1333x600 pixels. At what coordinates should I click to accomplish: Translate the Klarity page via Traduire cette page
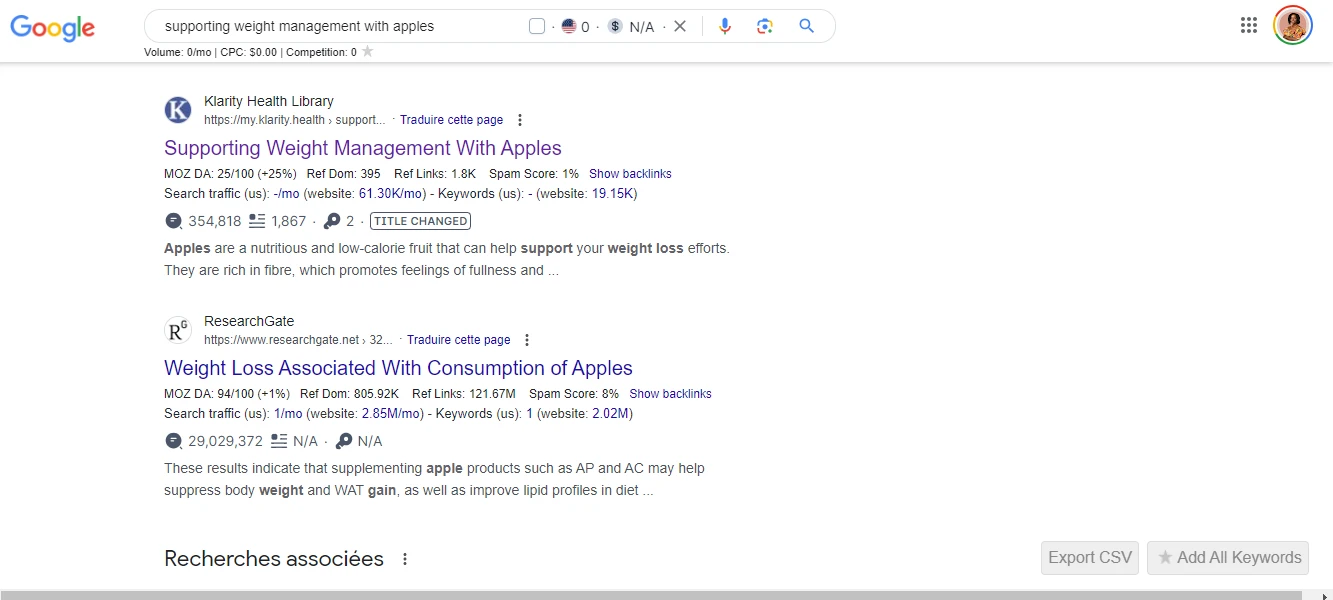(x=451, y=120)
